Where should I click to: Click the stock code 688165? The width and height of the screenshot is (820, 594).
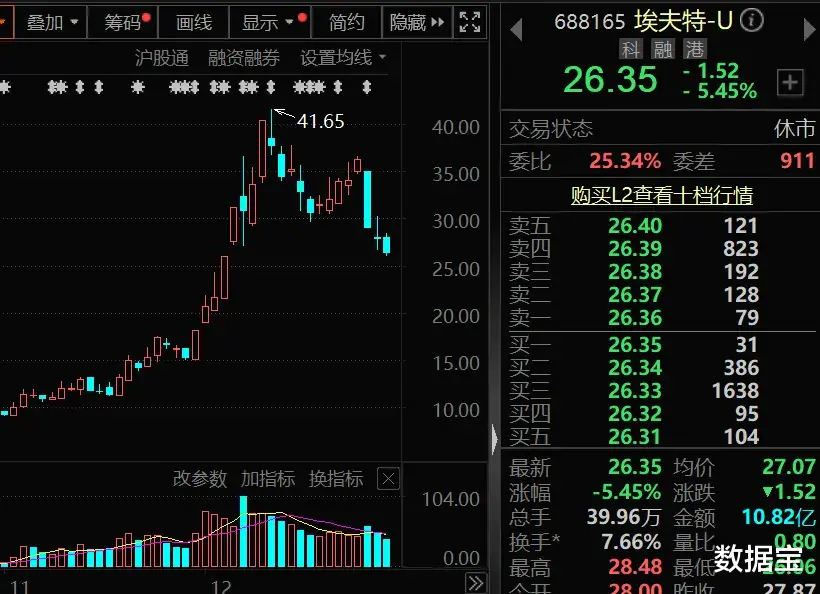(x=589, y=22)
